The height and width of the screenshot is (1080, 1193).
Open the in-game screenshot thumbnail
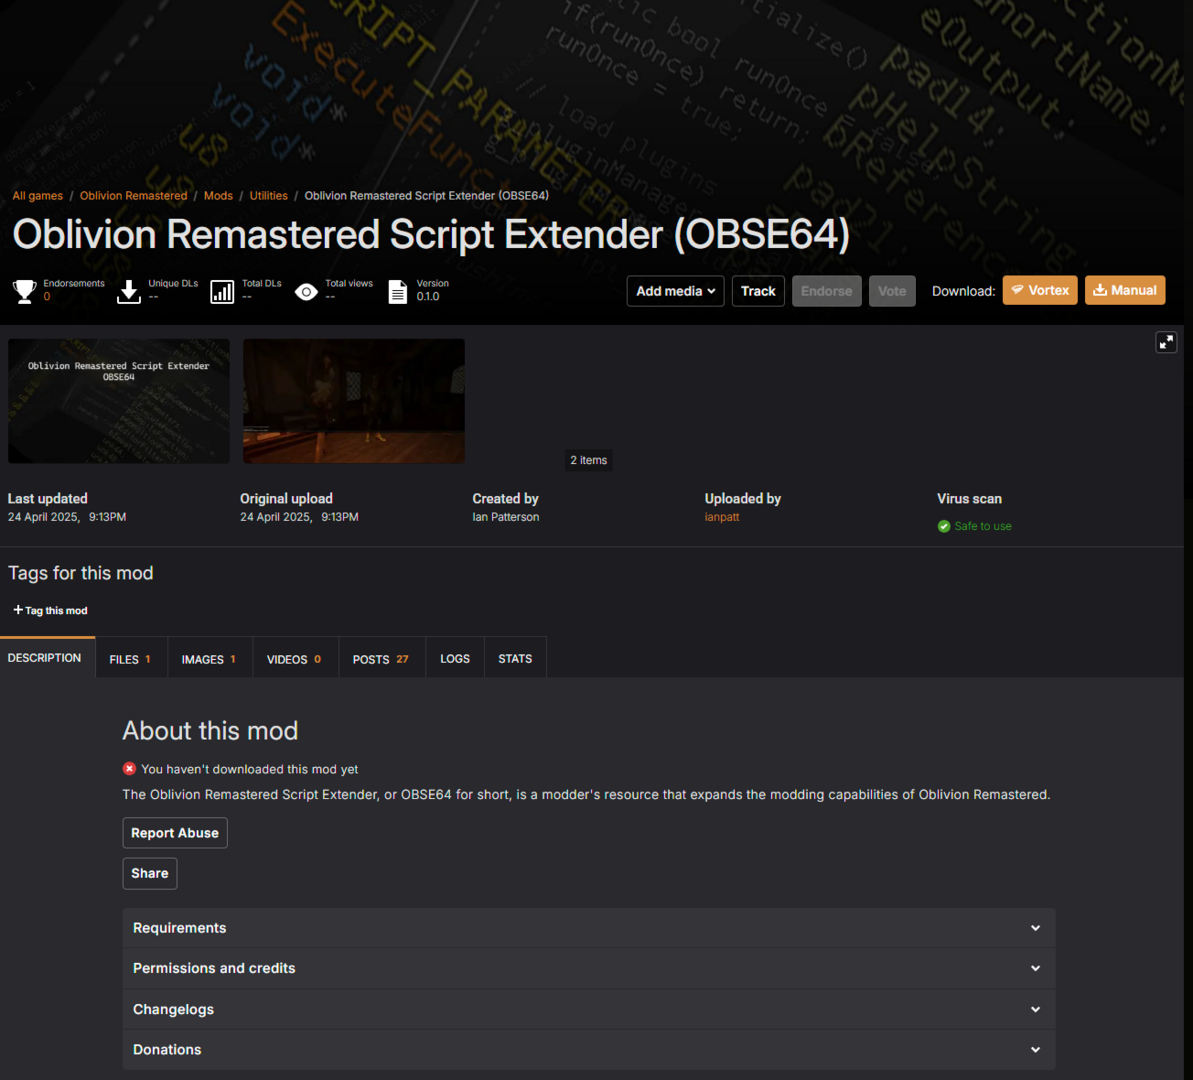click(x=354, y=401)
